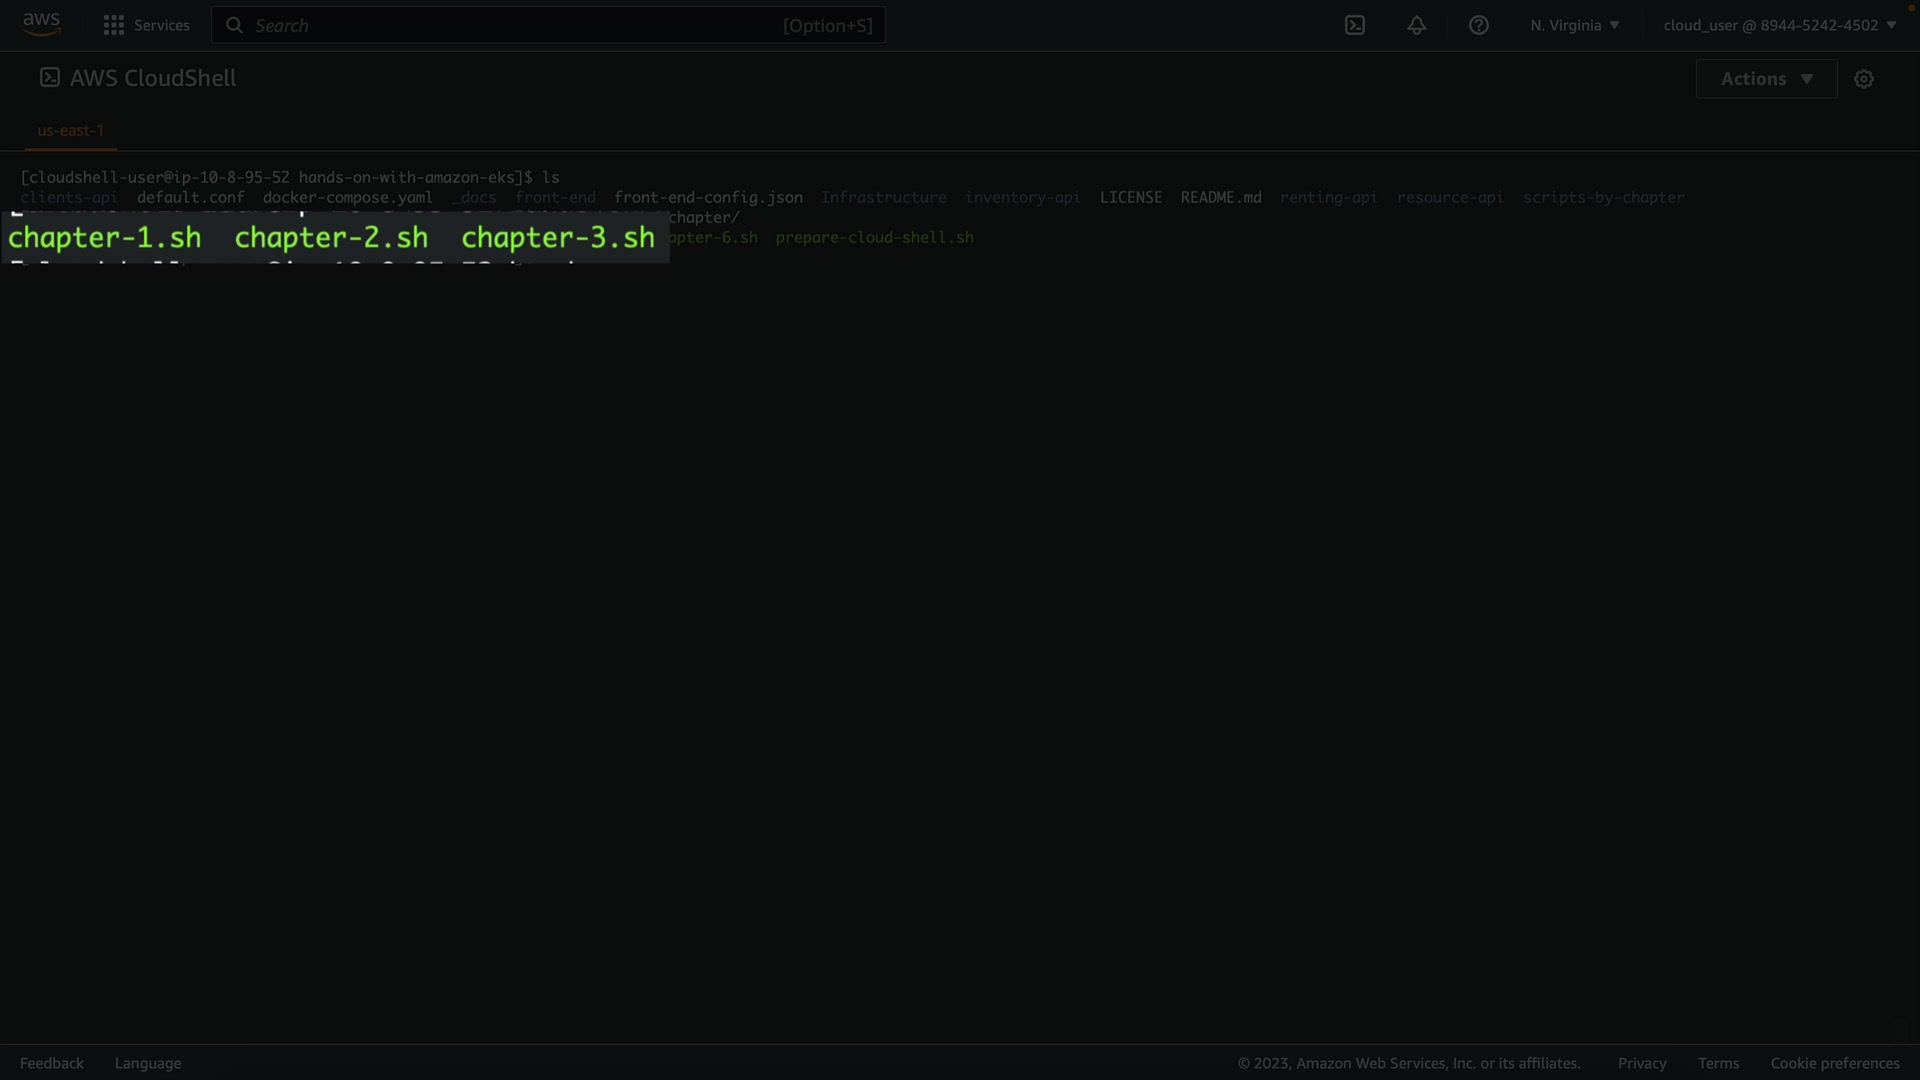
Task: Open the notifications bell icon
Action: coord(1417,25)
